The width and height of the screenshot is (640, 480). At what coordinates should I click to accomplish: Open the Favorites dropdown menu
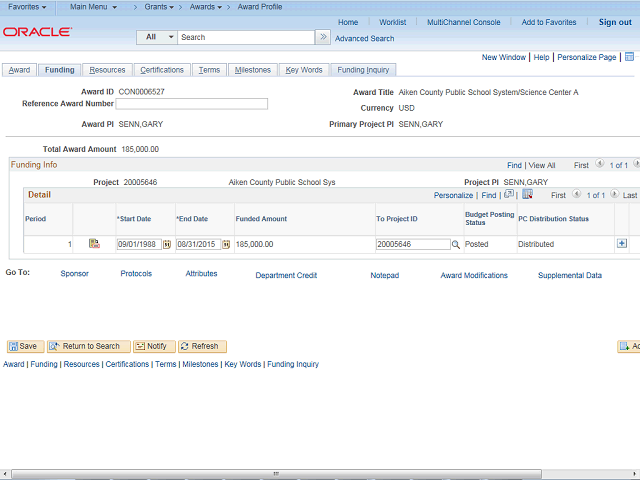point(27,7)
